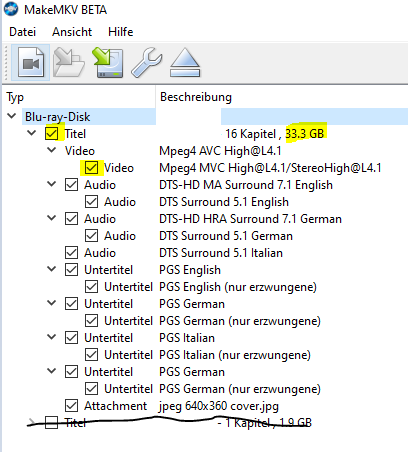Open the Ansicht menu
Viewport: 408px width, 452px height.
click(x=72, y=32)
